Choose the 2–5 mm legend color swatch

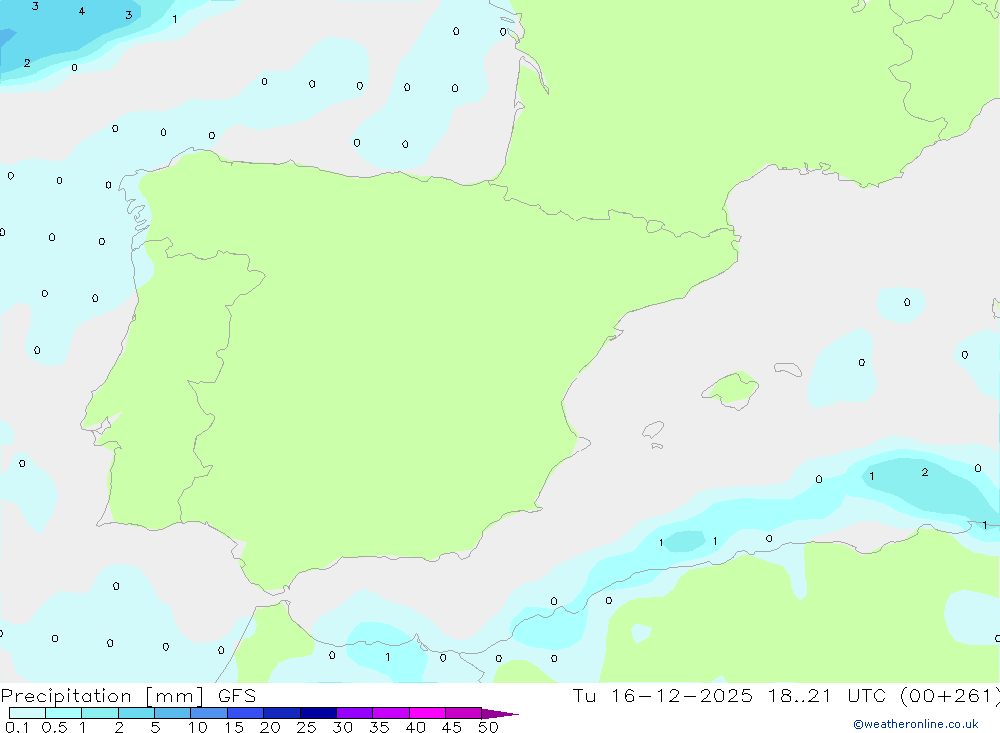point(136,713)
